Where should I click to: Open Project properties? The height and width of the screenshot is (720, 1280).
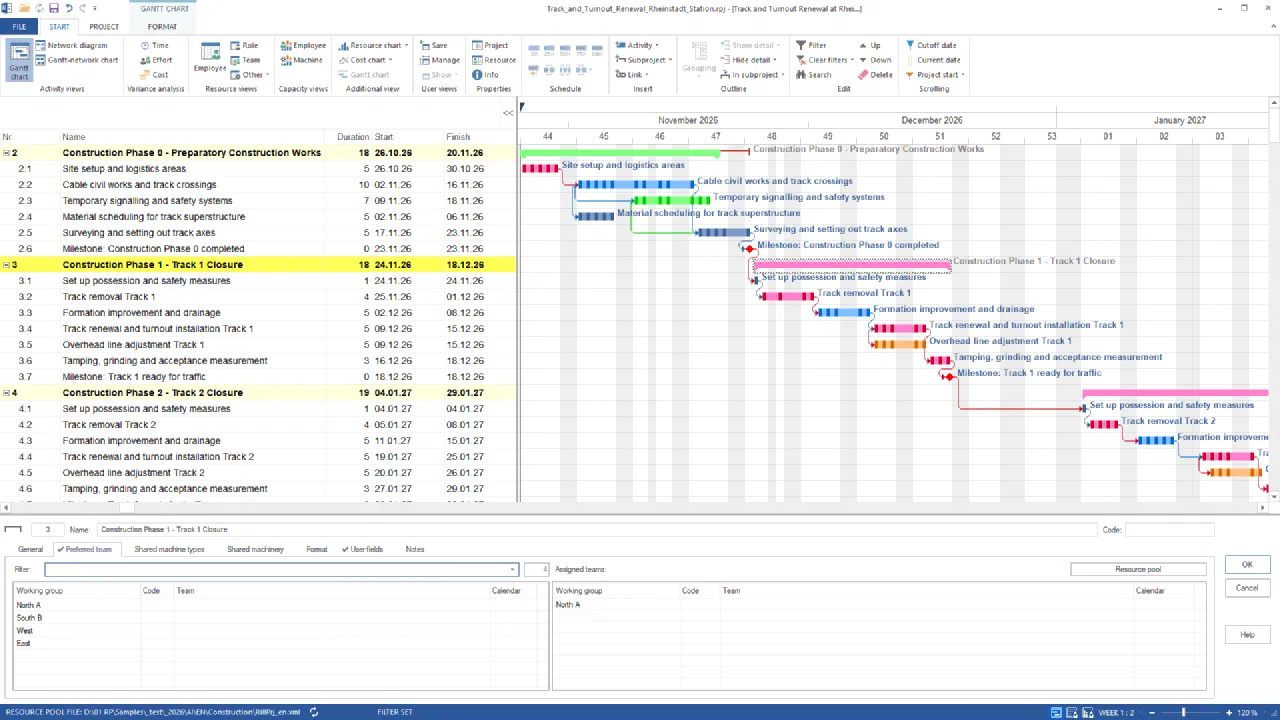coord(490,45)
